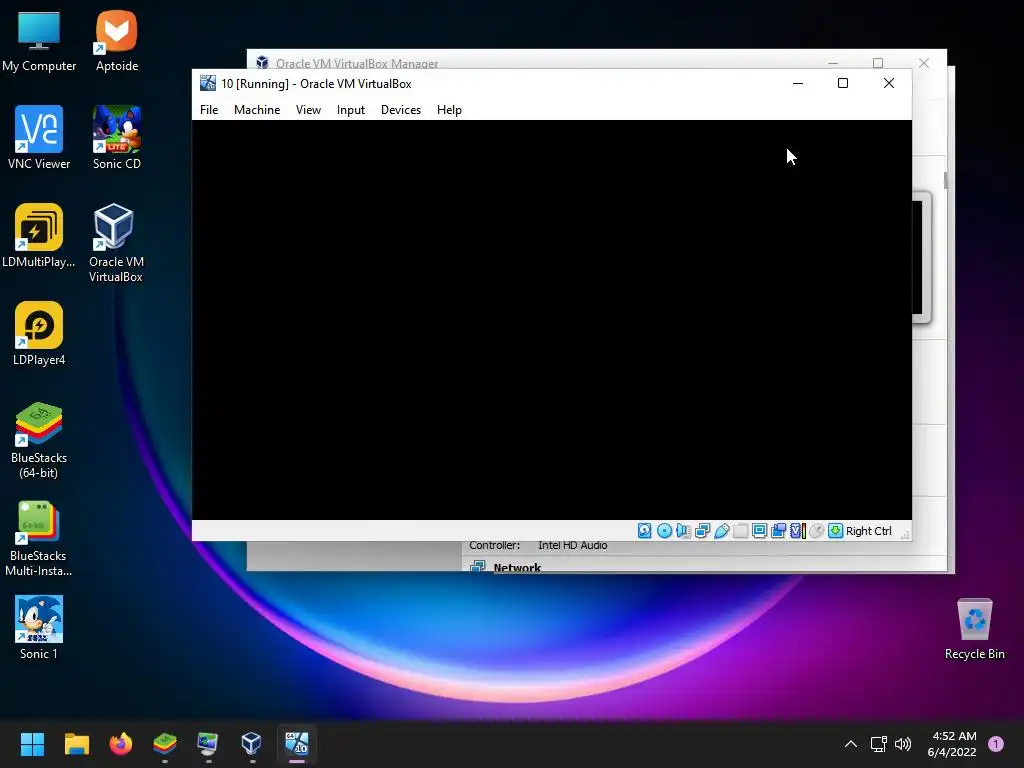Viewport: 1024px width, 768px height.
Task: Launch Firefox from the taskbar
Action: pyautogui.click(x=120, y=744)
